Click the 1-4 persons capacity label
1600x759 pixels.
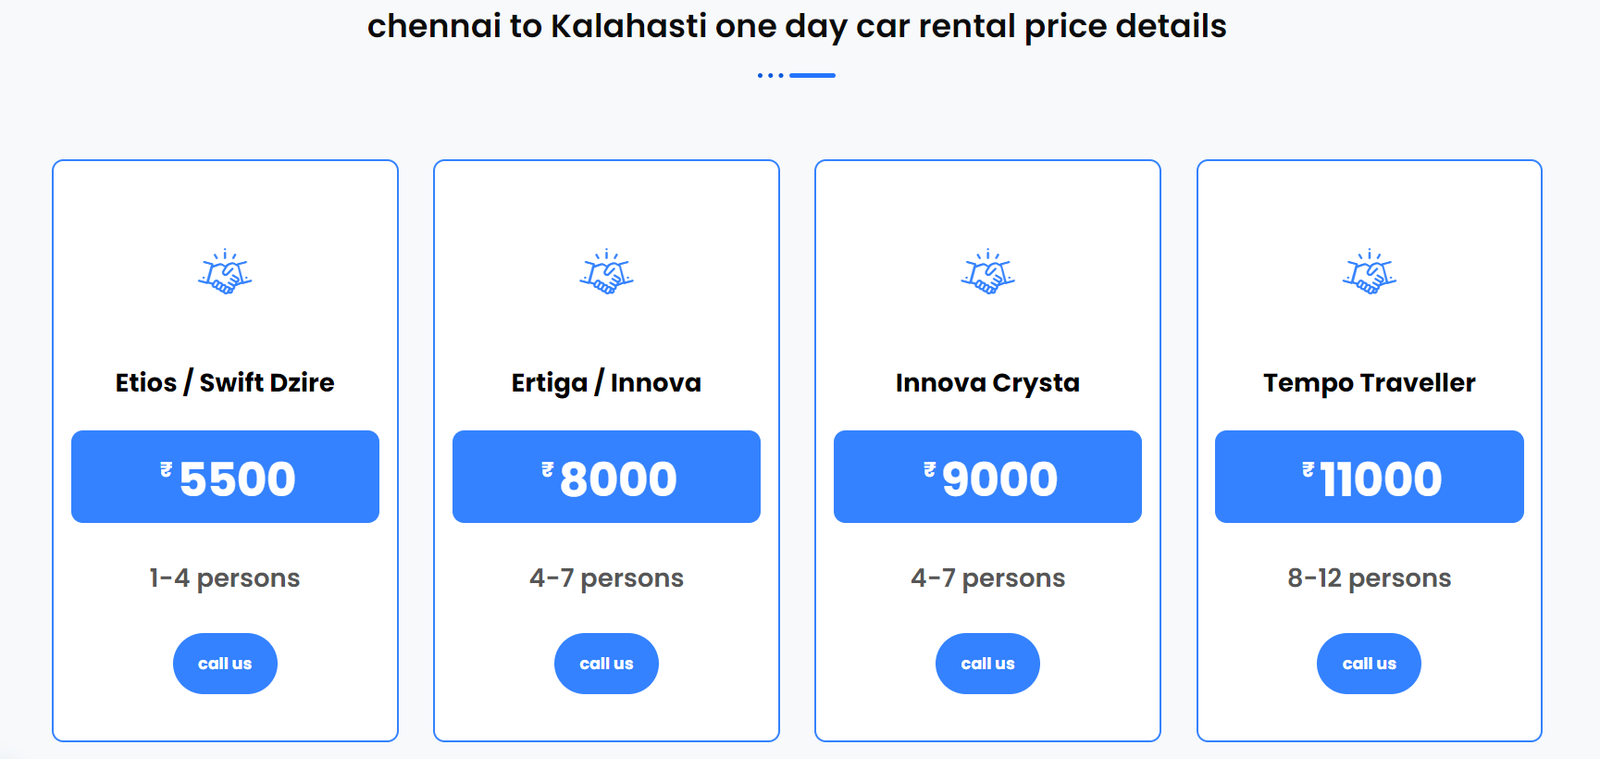225,577
